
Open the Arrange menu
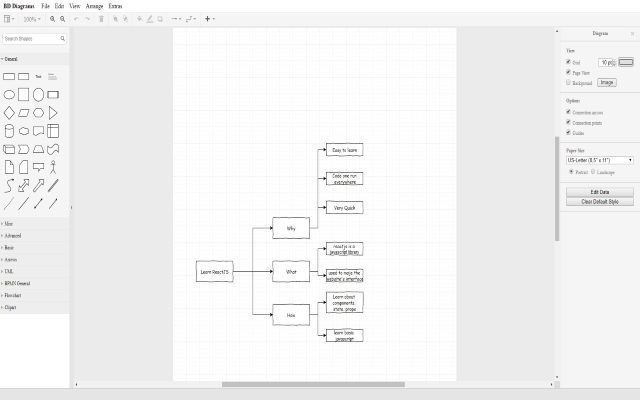[x=94, y=6]
